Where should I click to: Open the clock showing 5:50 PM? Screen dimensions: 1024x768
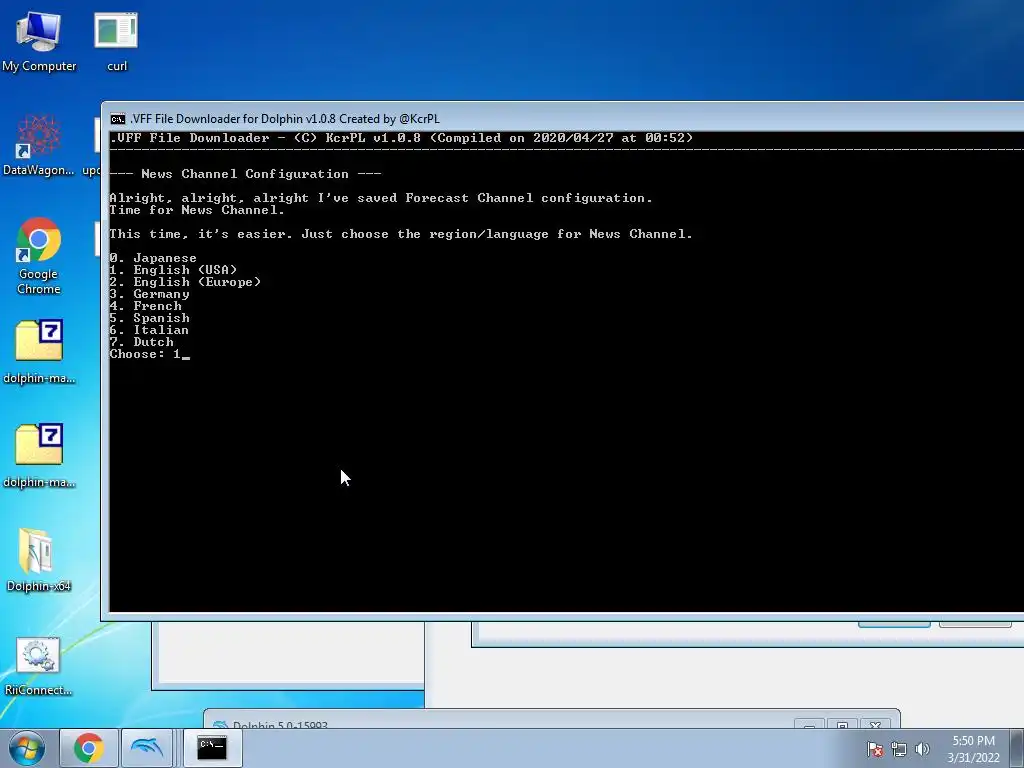click(973, 749)
